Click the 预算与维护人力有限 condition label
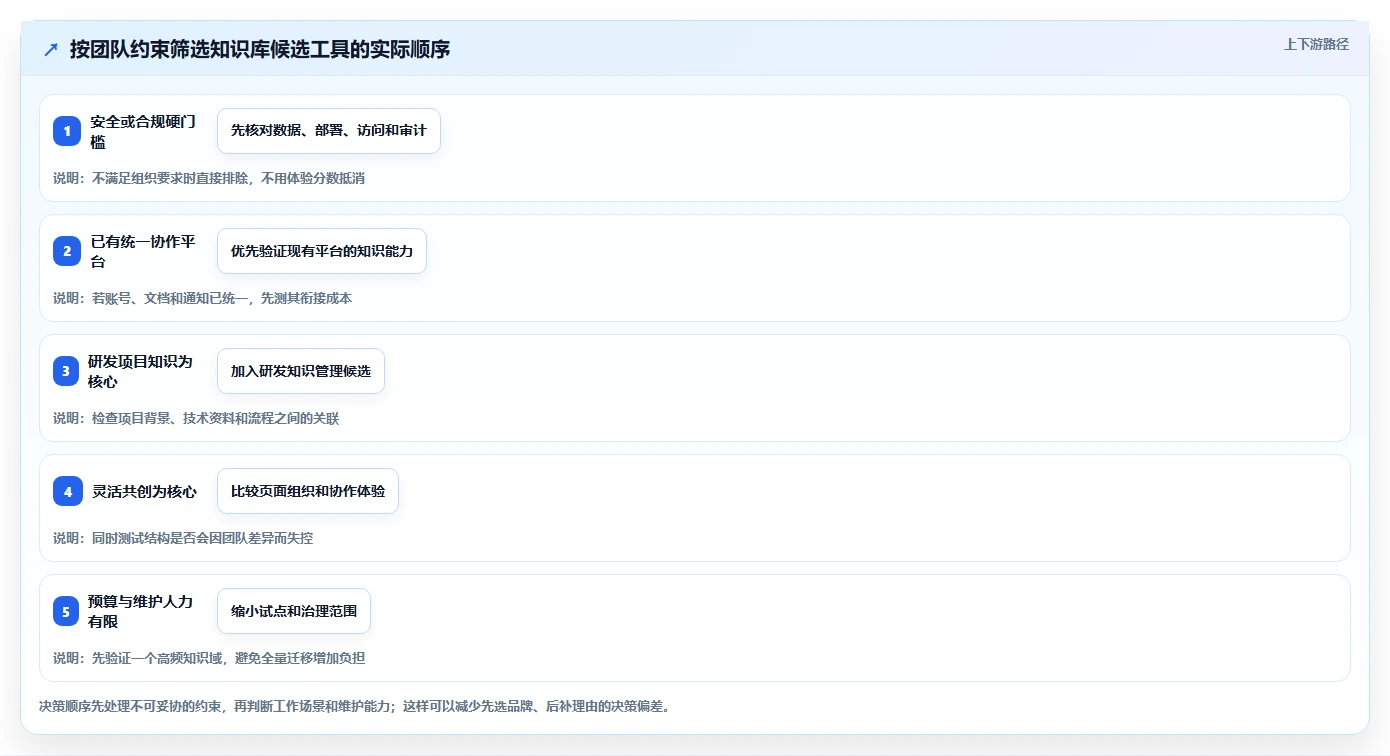The image size is (1390, 756). tap(140, 611)
